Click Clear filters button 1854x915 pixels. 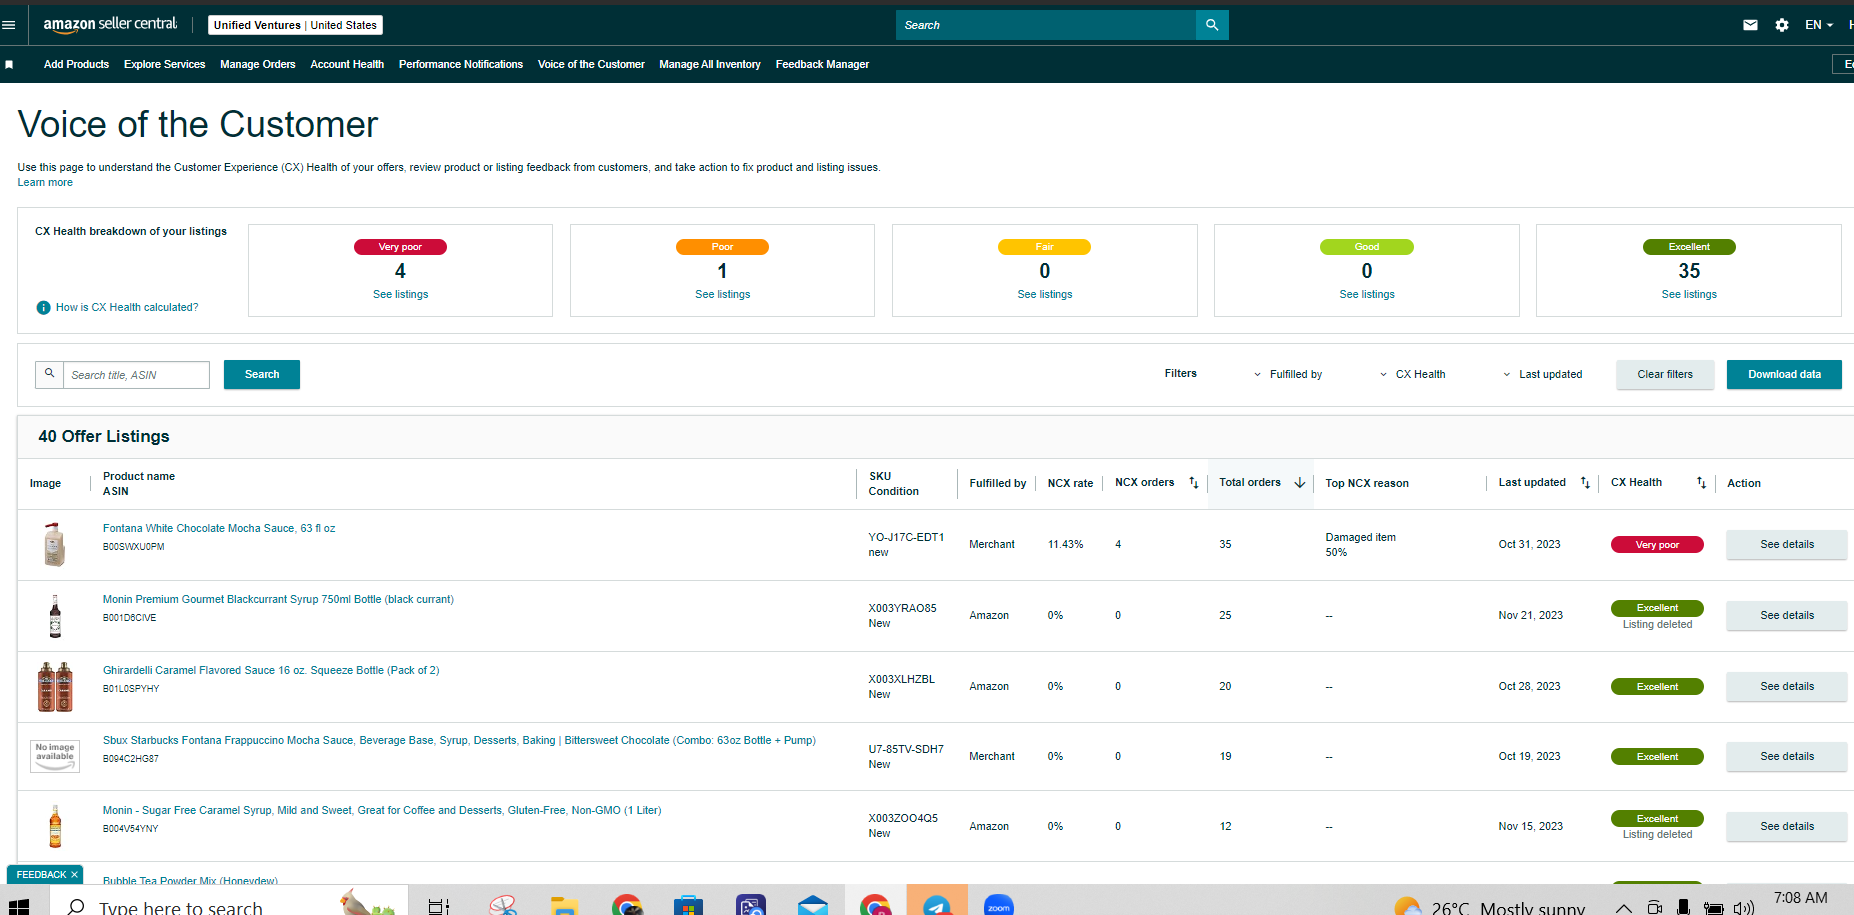point(1665,374)
